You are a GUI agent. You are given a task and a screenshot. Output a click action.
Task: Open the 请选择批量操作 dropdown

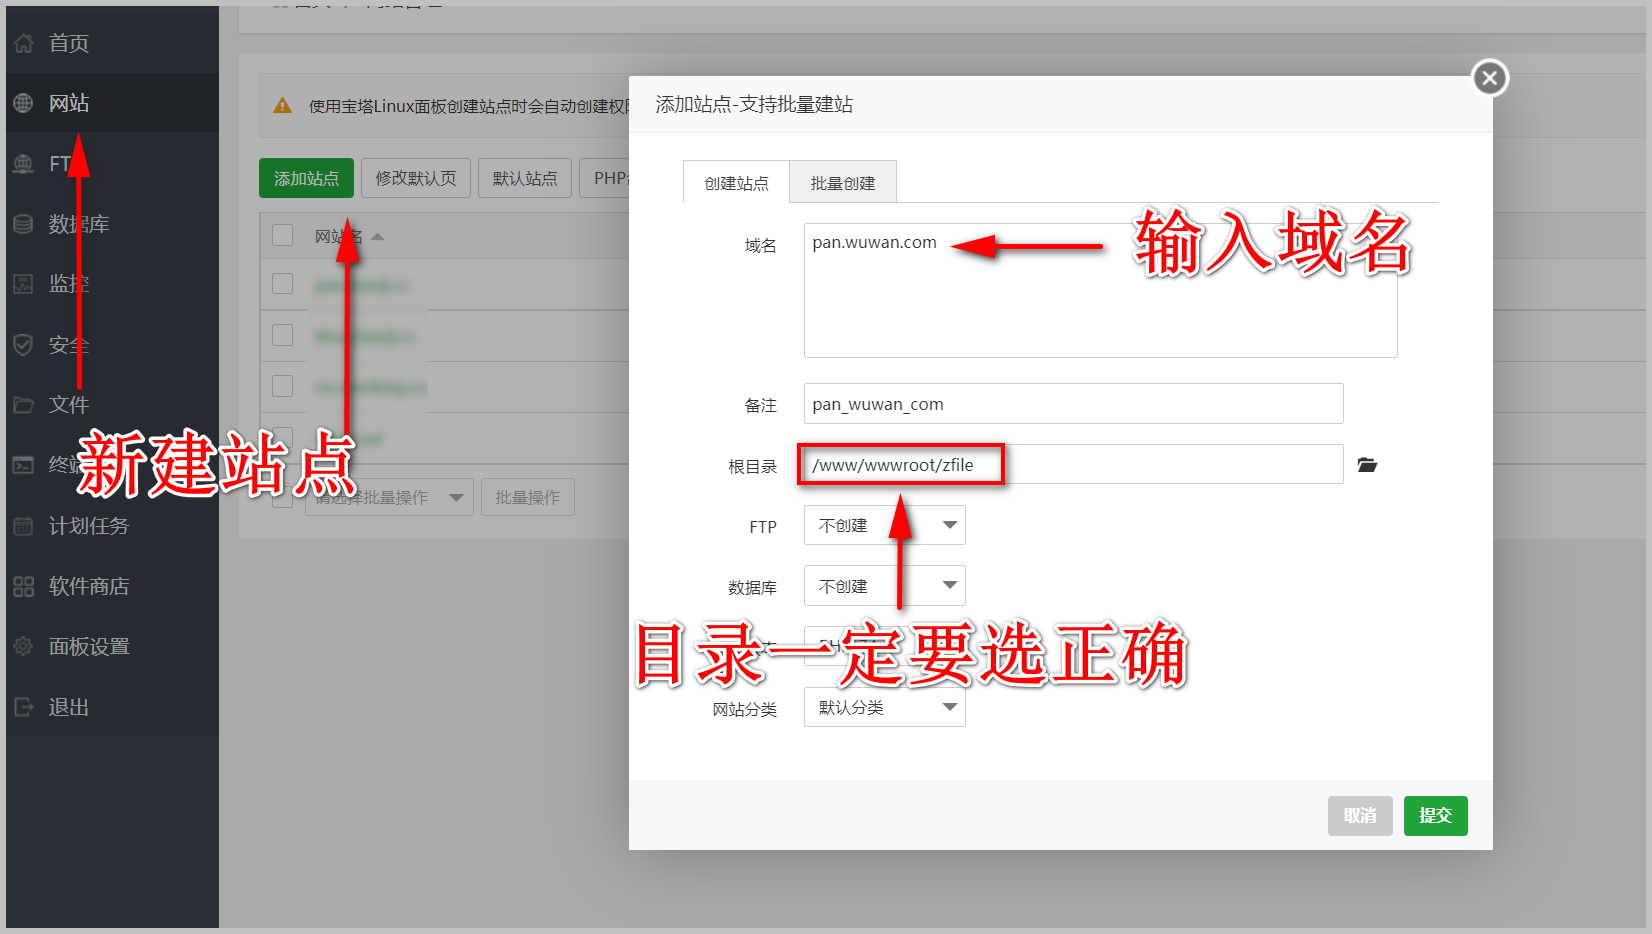point(389,497)
